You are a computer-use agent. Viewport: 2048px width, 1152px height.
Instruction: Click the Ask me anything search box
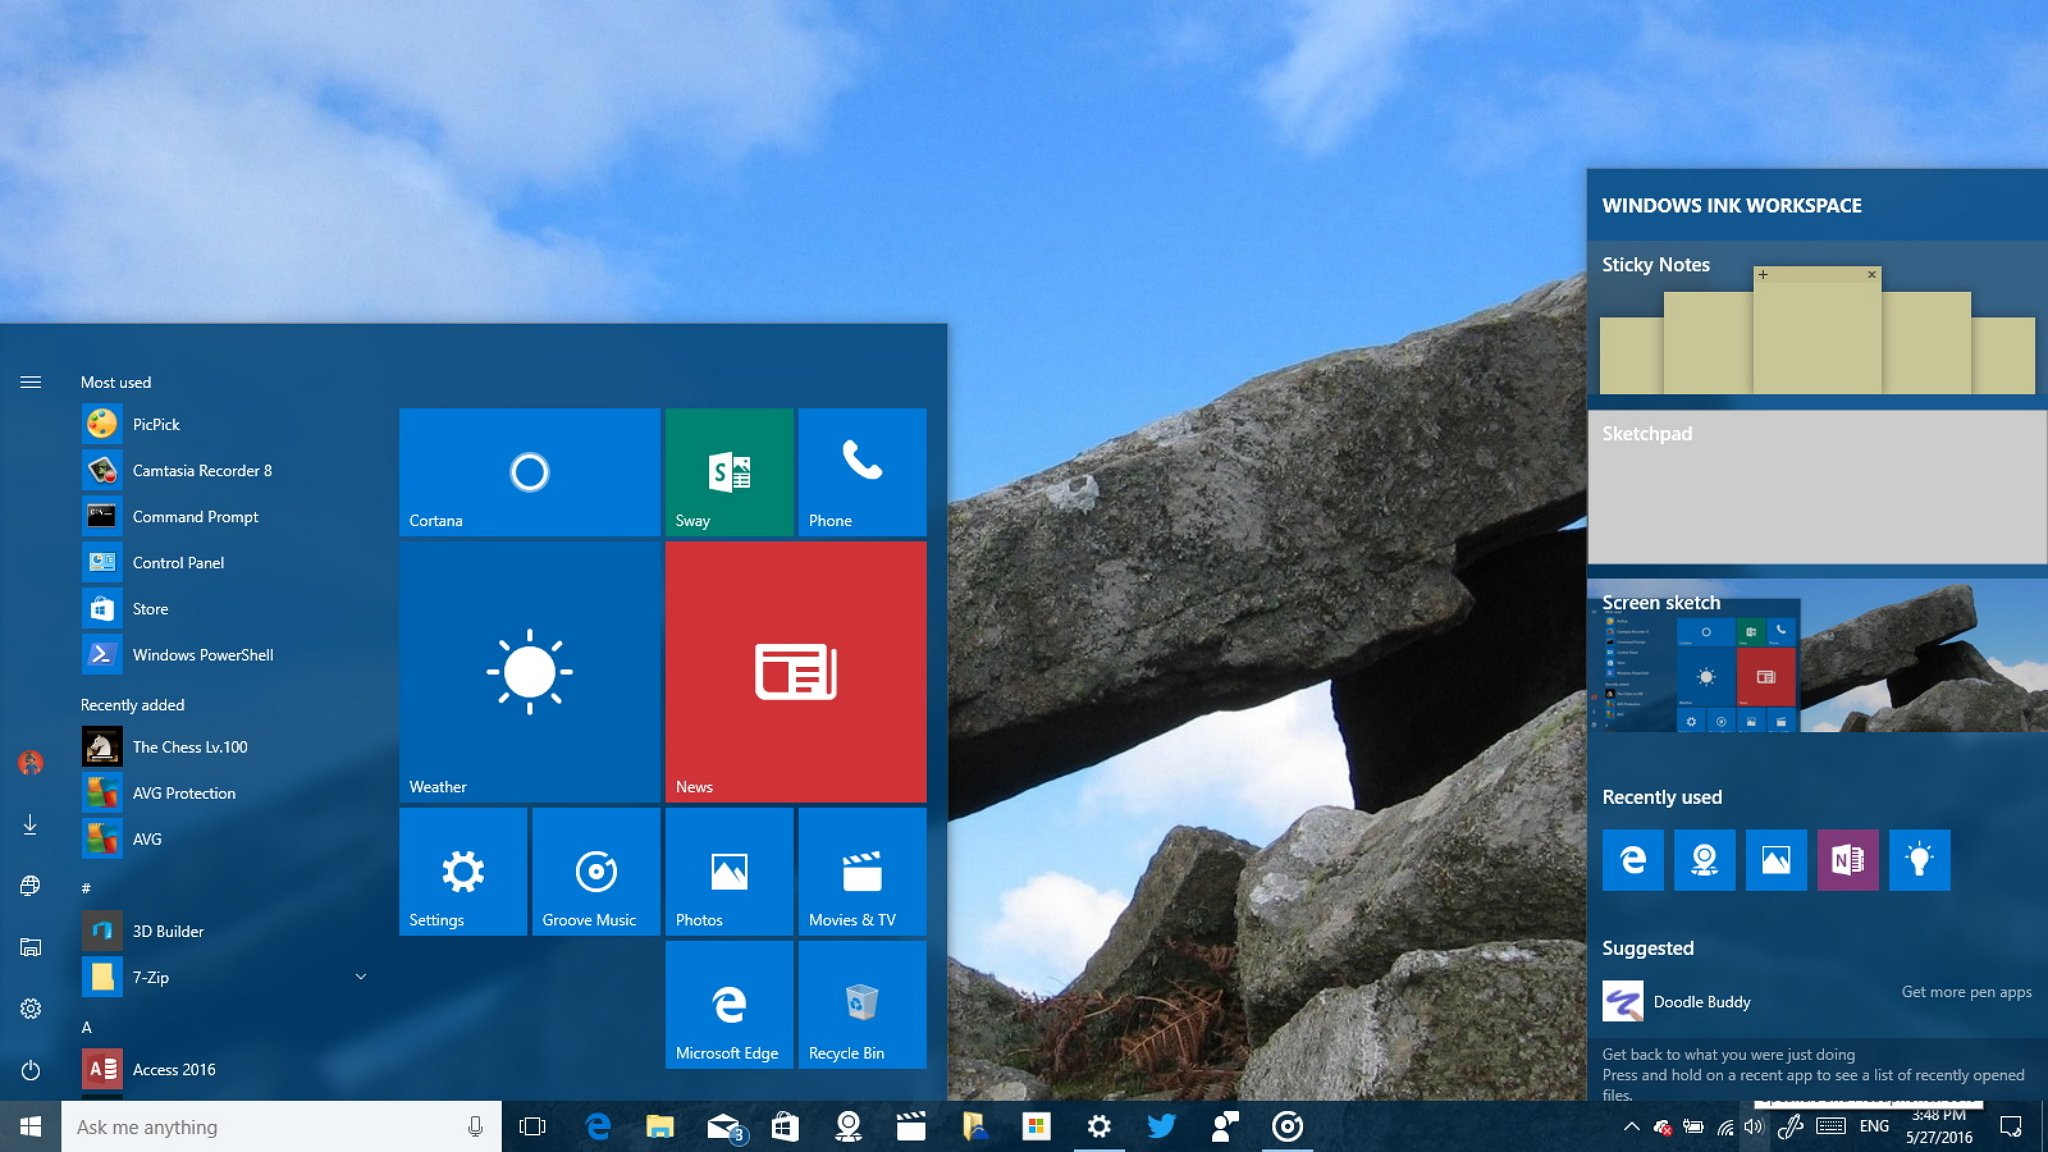[281, 1127]
